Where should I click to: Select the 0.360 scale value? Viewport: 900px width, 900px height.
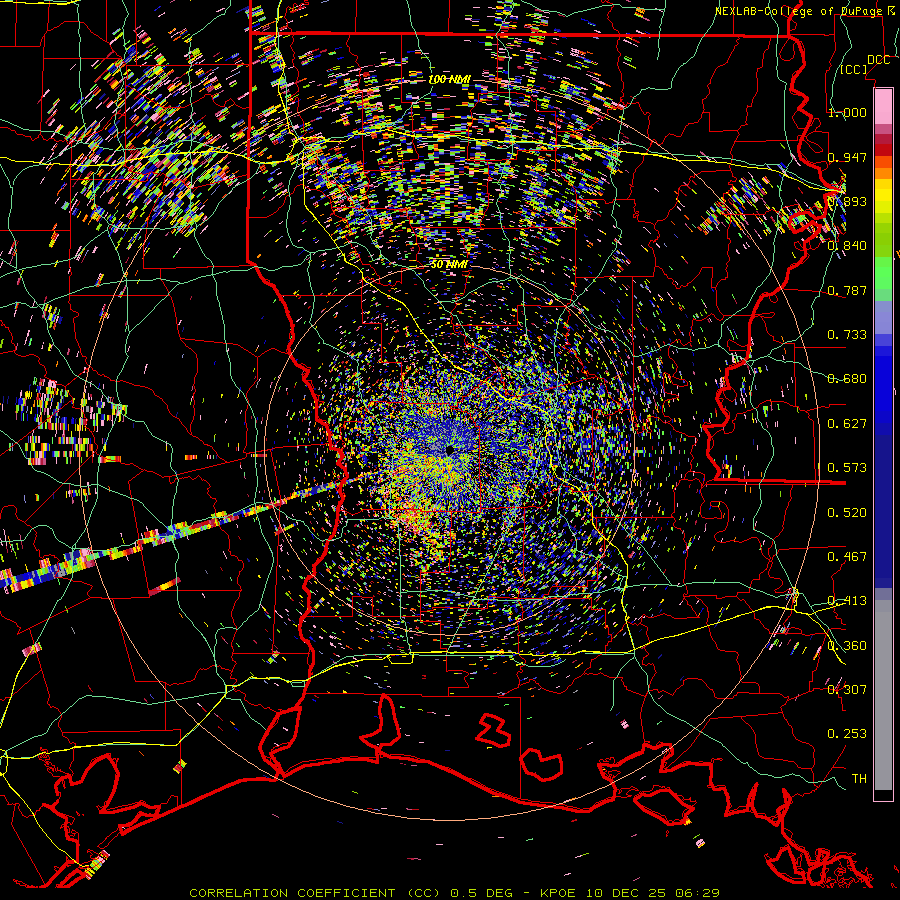847,645
